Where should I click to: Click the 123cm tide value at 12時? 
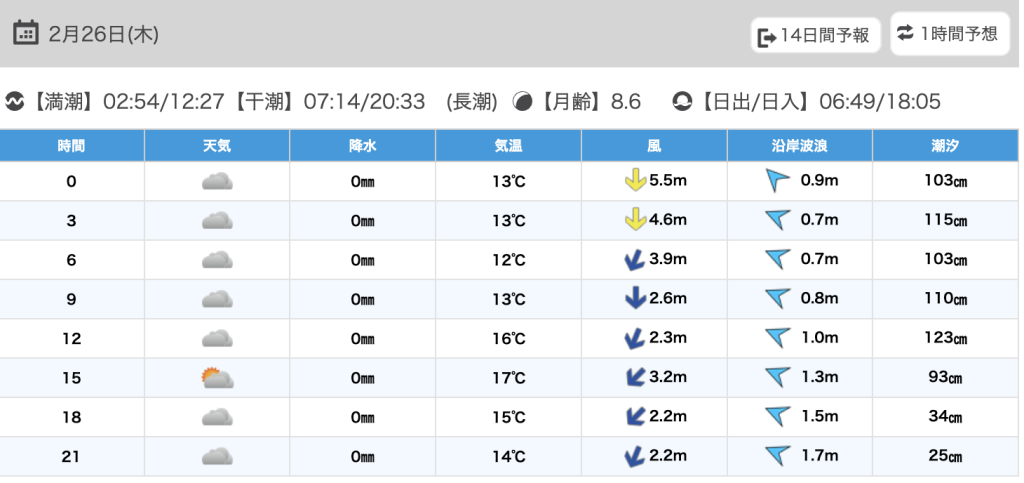(x=945, y=339)
